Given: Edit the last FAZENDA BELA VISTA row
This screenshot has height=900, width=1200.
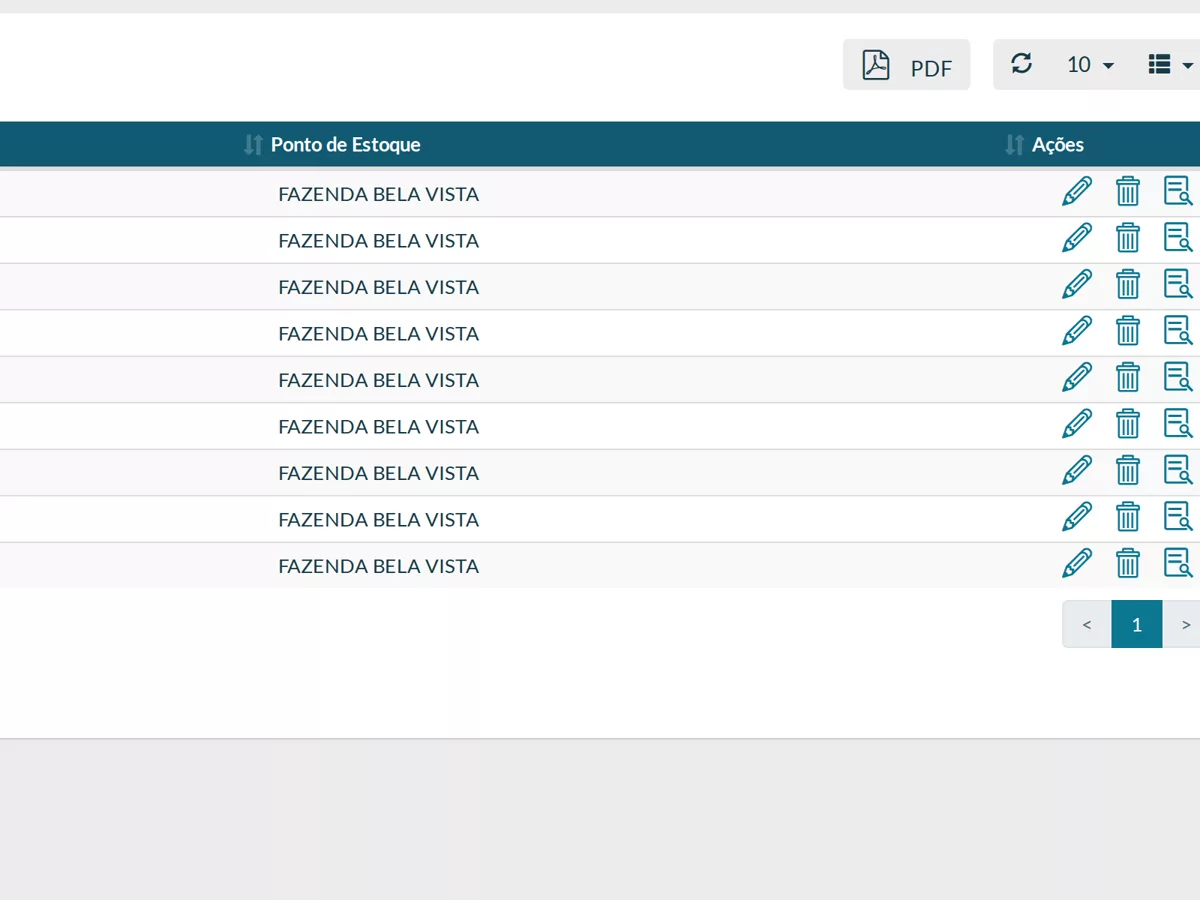Looking at the screenshot, I should tap(1077, 563).
